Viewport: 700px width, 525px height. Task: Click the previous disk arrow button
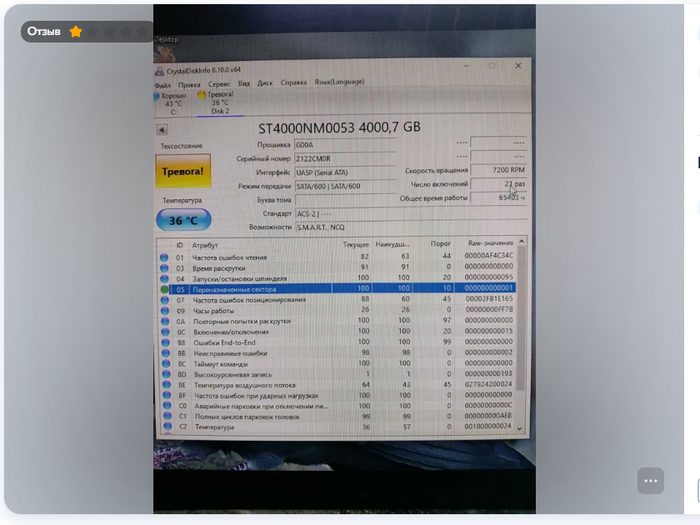[162, 130]
